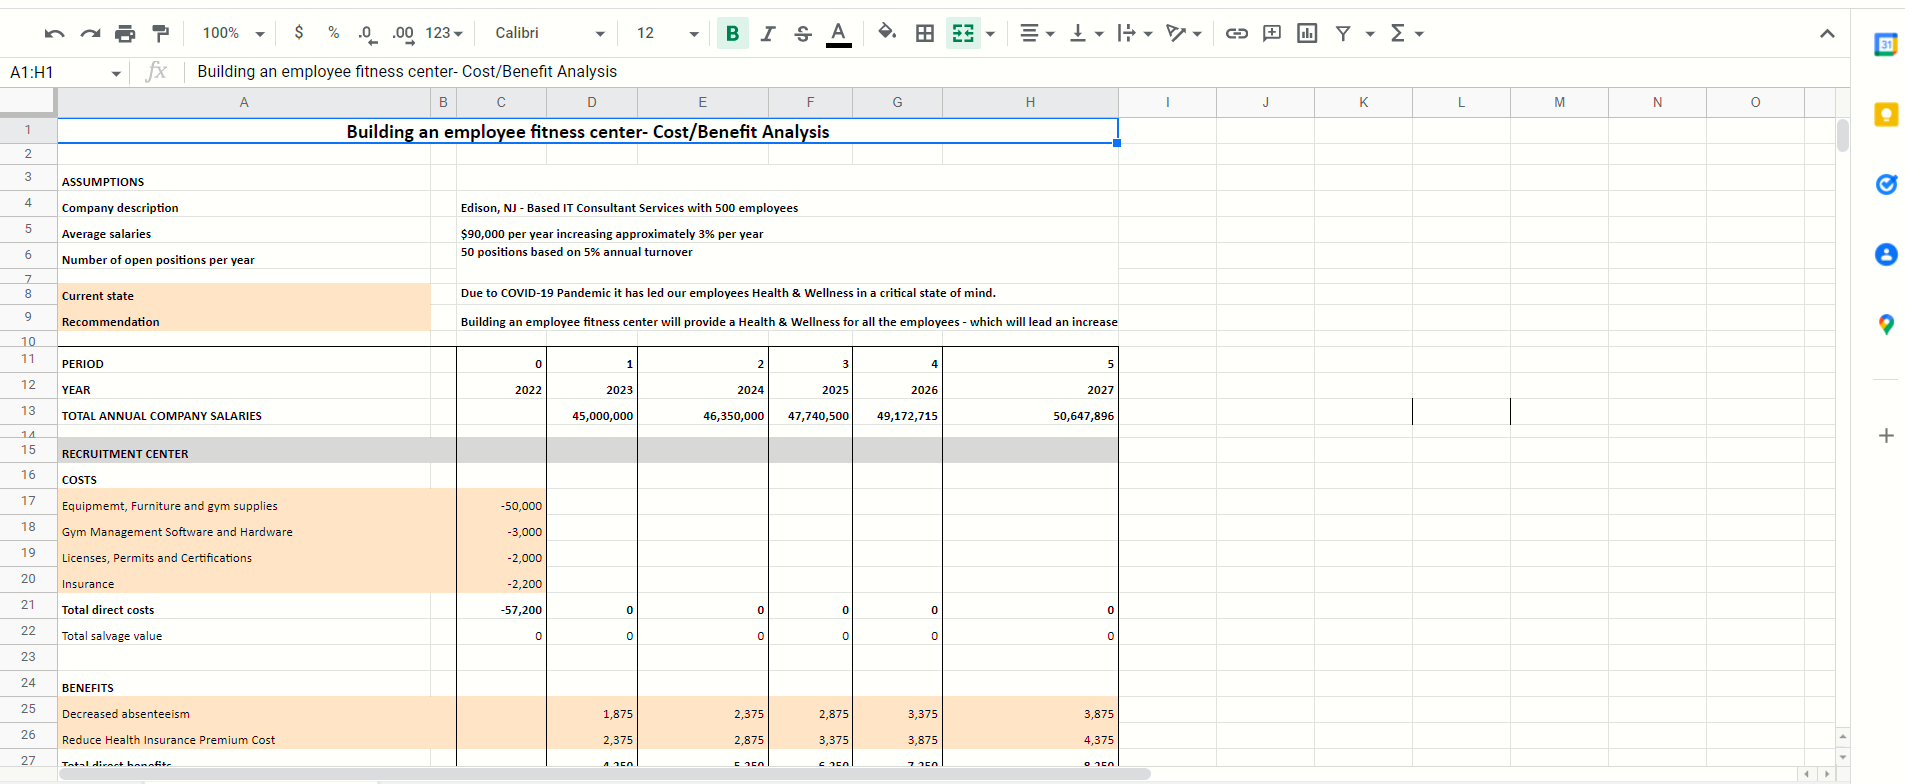Open Google Keep side panel
Screen dimensions: 1905x784
pyautogui.click(x=1886, y=114)
